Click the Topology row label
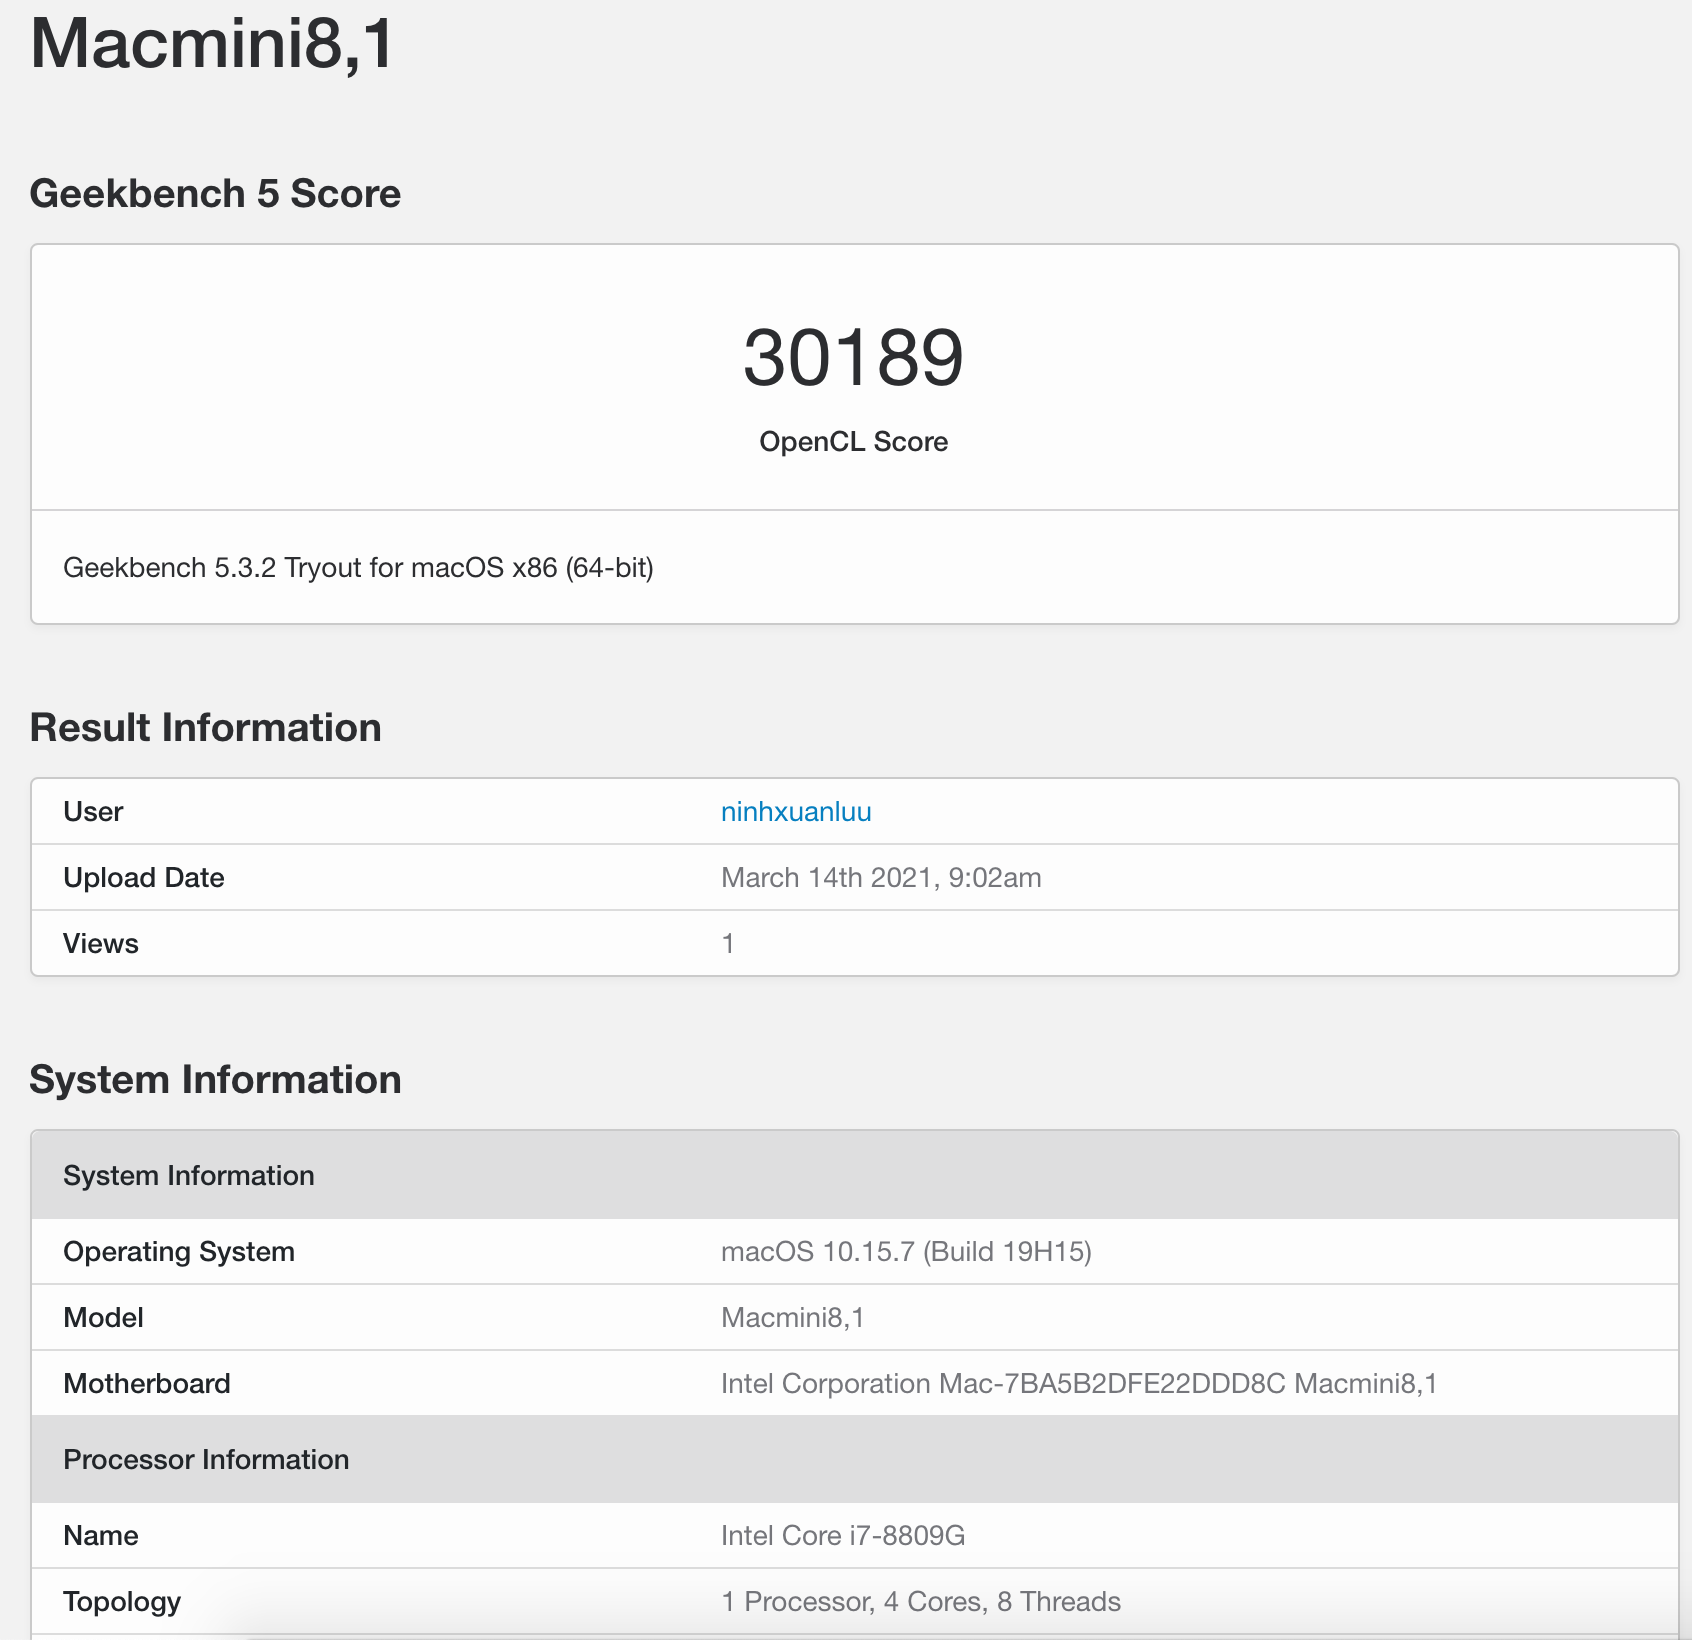 click(x=122, y=1602)
